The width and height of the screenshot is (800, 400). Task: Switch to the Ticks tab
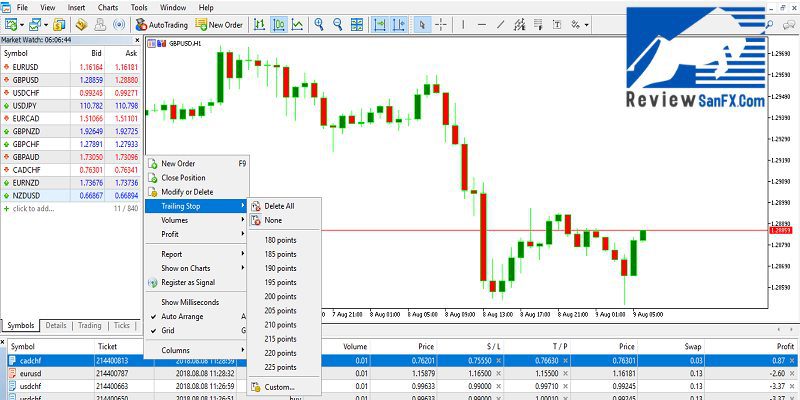(121, 326)
